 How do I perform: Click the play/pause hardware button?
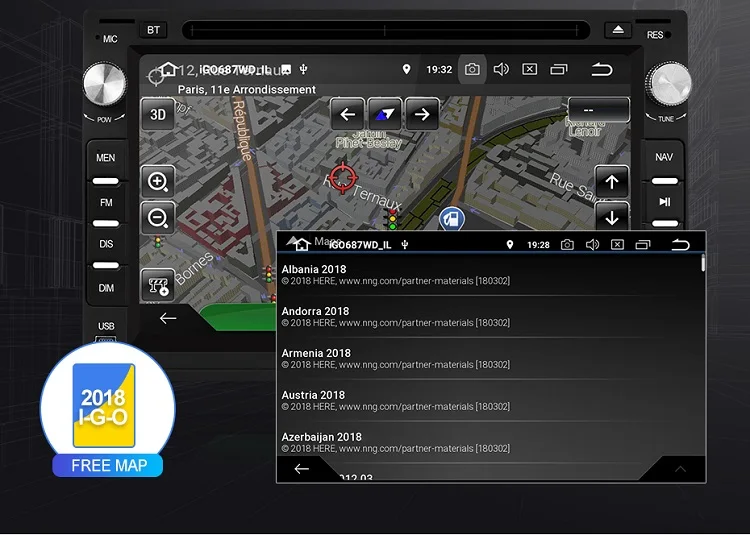coord(664,202)
